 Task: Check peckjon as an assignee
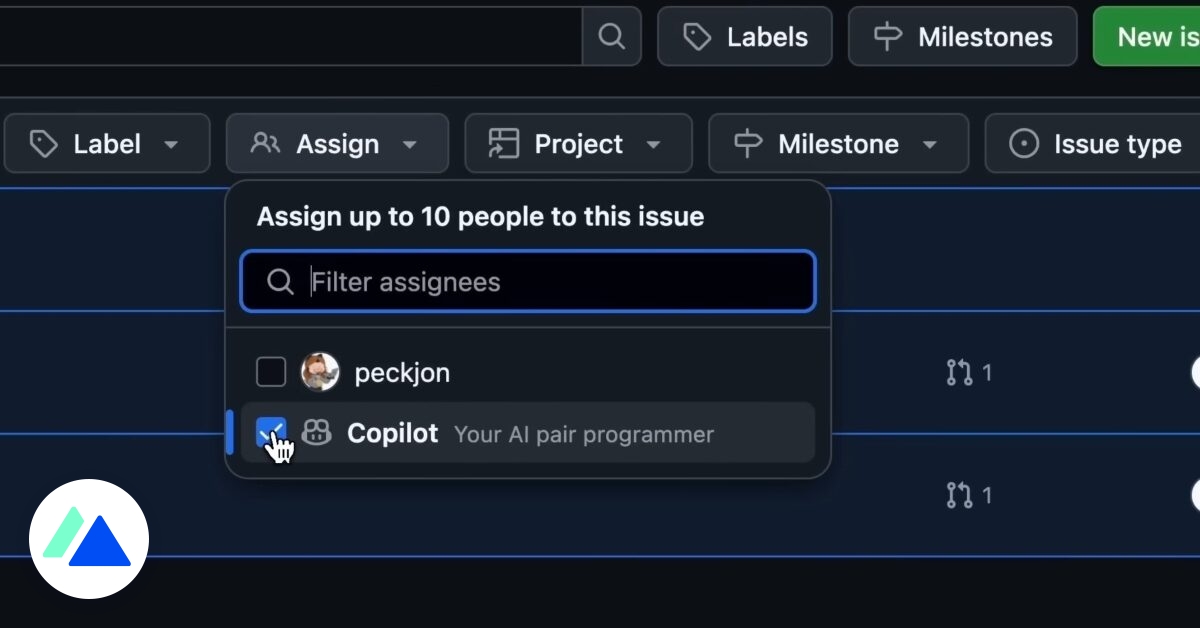point(271,371)
